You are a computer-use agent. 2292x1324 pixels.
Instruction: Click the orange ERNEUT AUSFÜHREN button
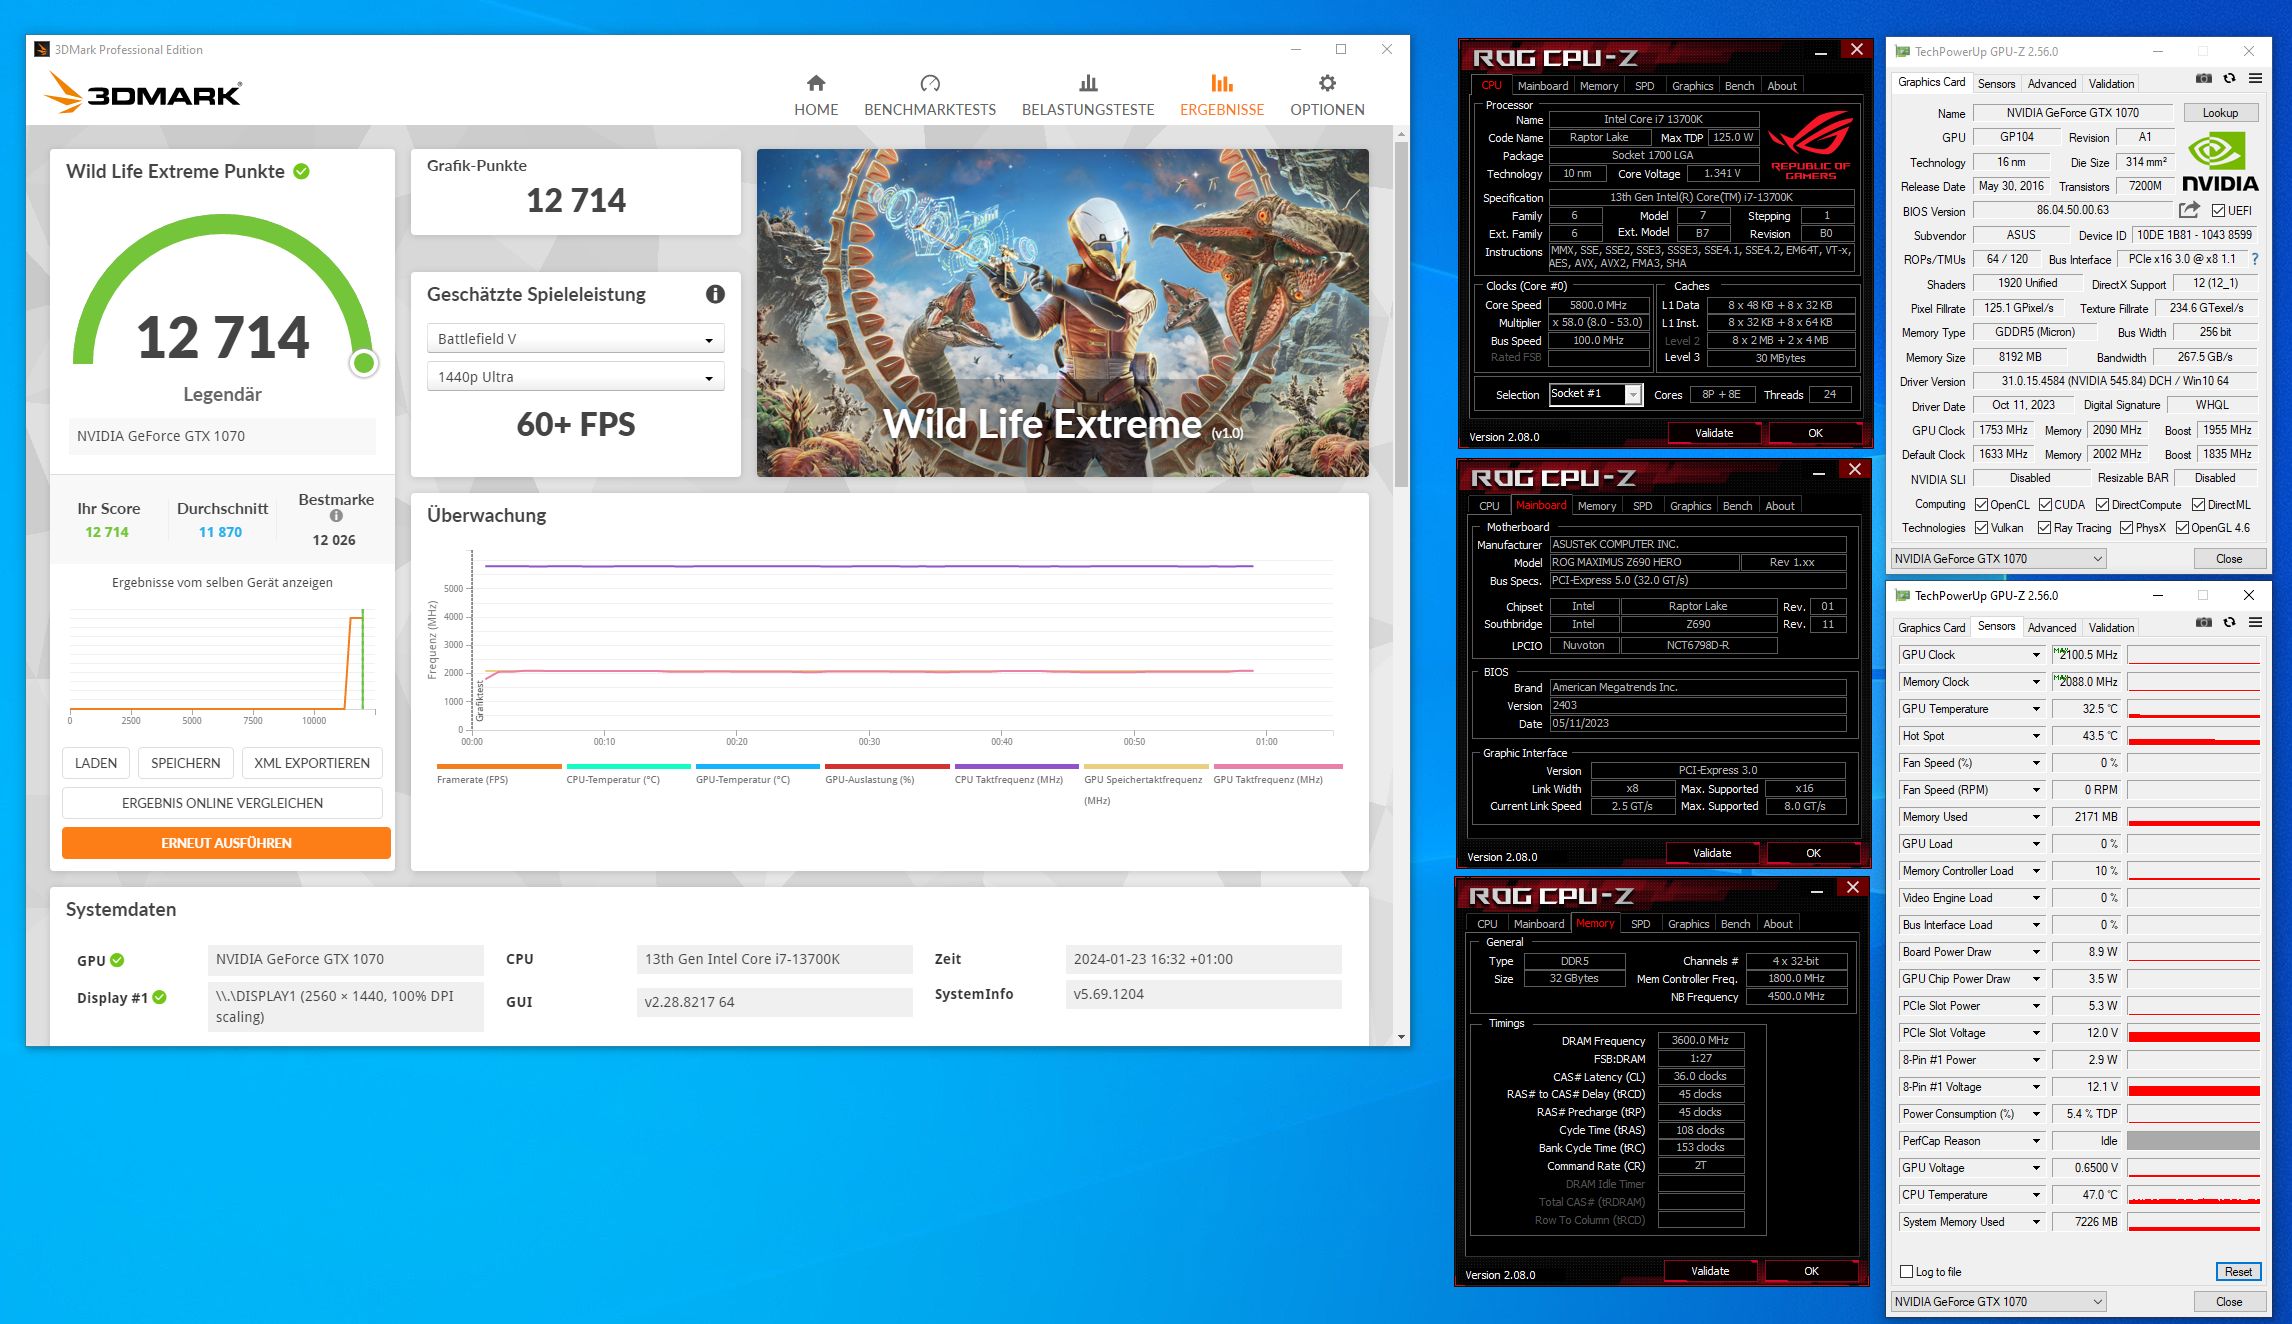coord(226,843)
